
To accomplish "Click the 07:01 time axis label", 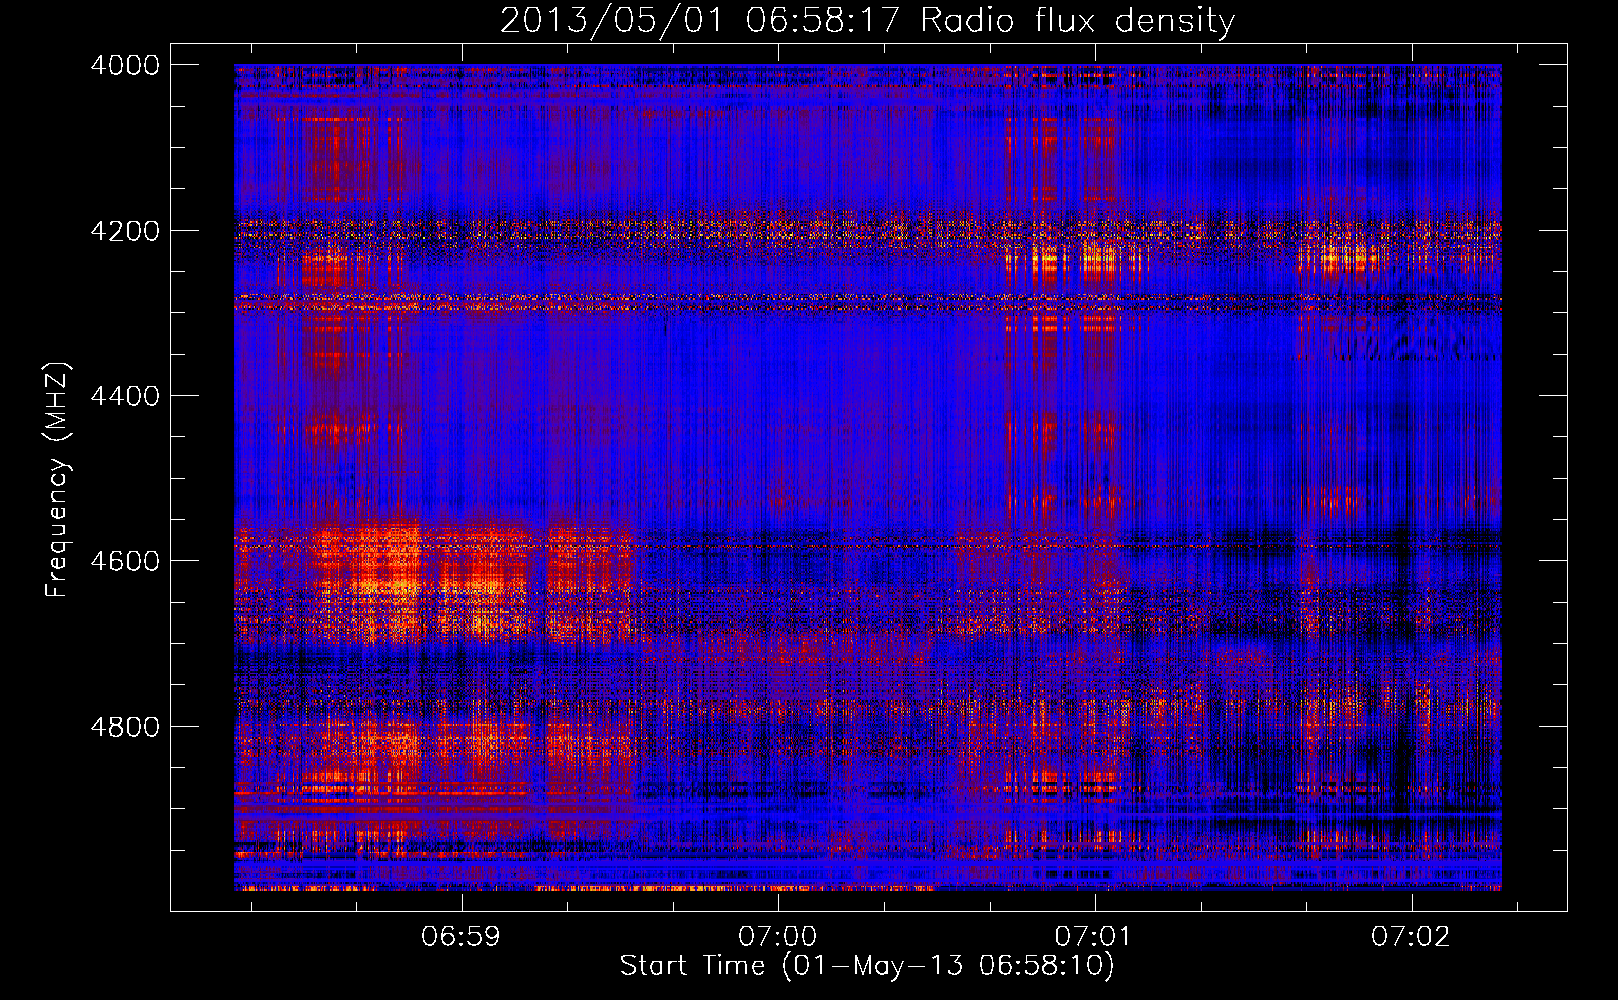I will 1093,937.
